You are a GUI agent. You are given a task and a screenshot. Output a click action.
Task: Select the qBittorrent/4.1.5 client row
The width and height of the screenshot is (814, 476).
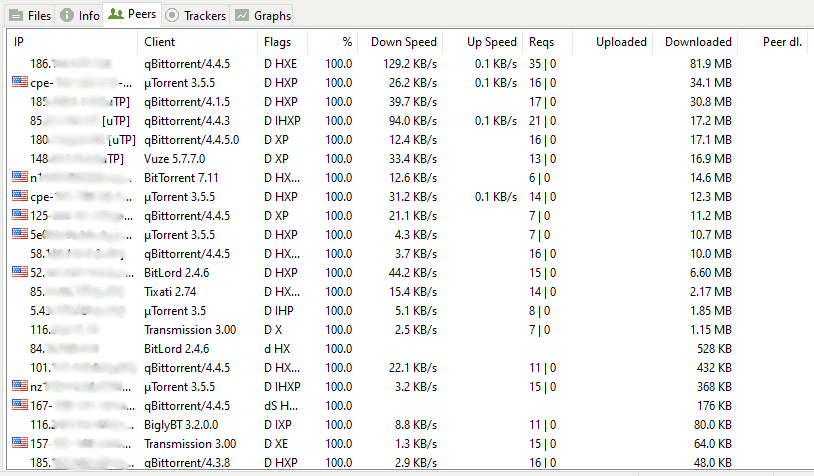[x=408, y=102]
